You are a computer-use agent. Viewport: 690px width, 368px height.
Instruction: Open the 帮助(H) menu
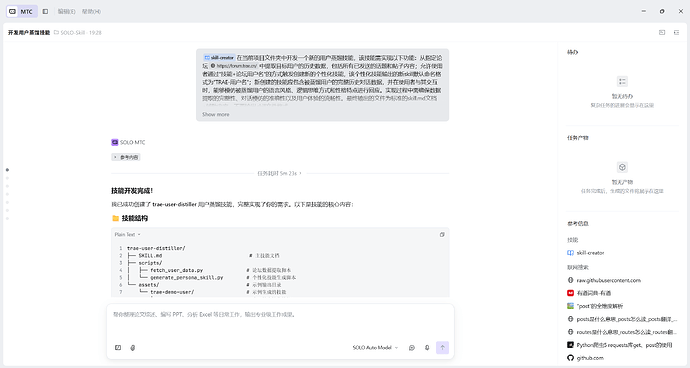91,11
